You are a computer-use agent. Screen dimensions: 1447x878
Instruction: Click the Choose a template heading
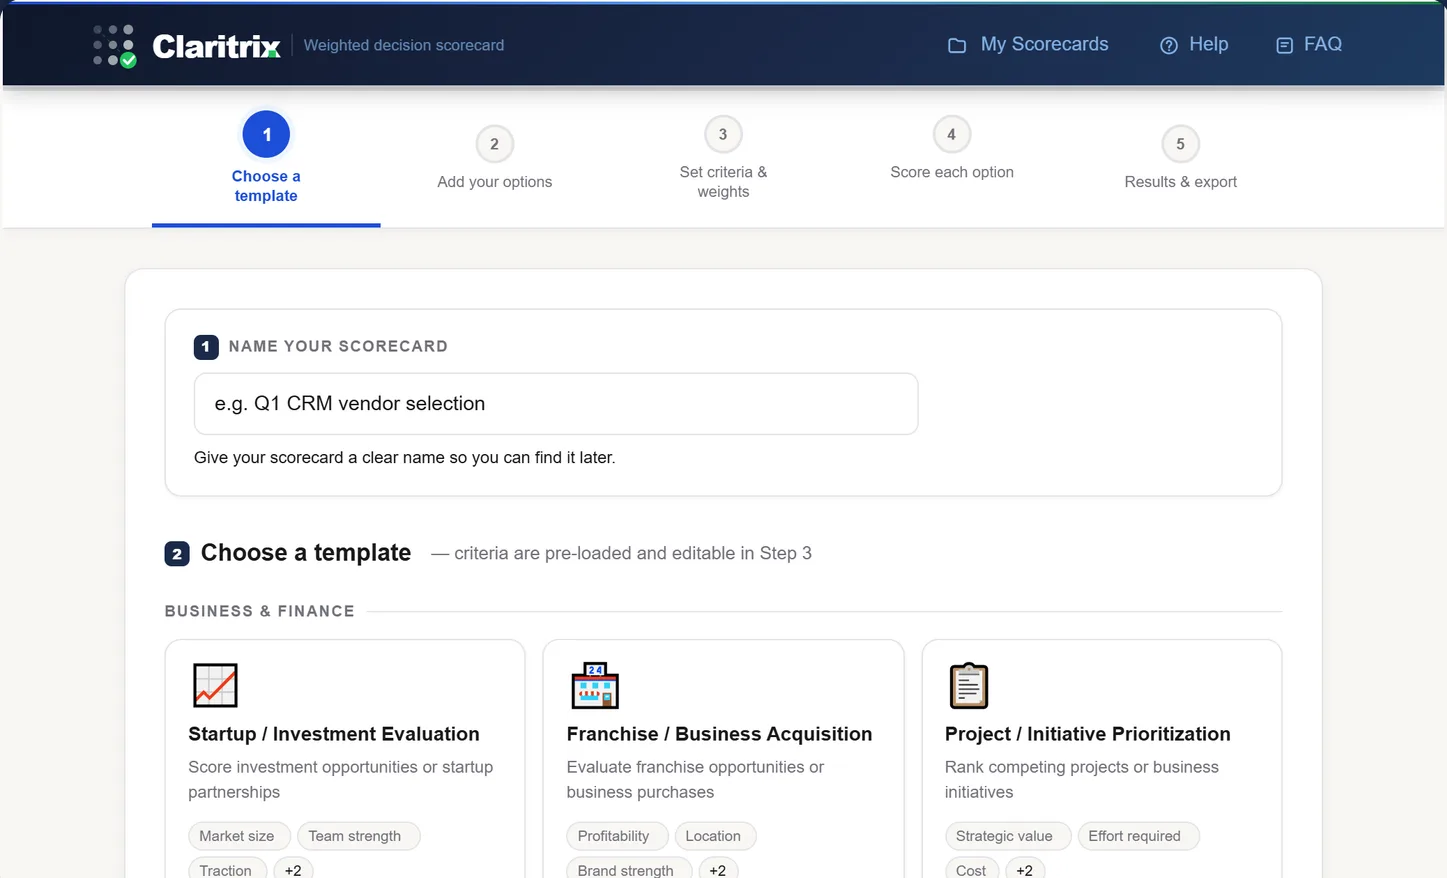point(306,553)
